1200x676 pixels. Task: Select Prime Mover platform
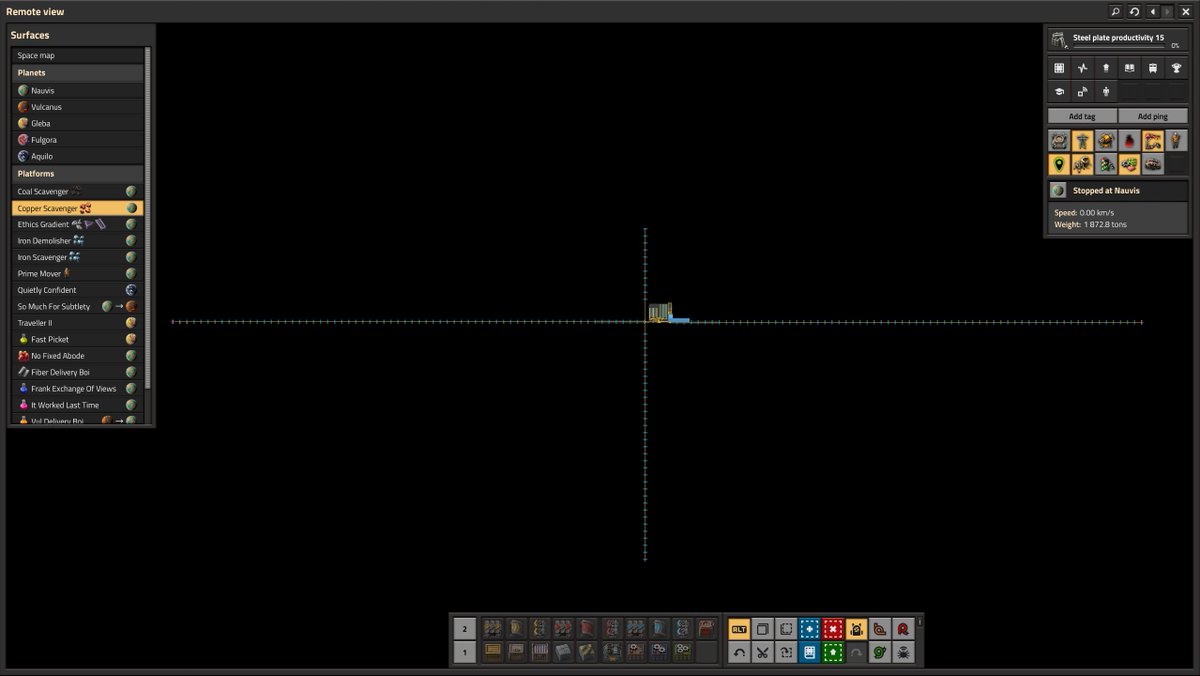(x=78, y=273)
